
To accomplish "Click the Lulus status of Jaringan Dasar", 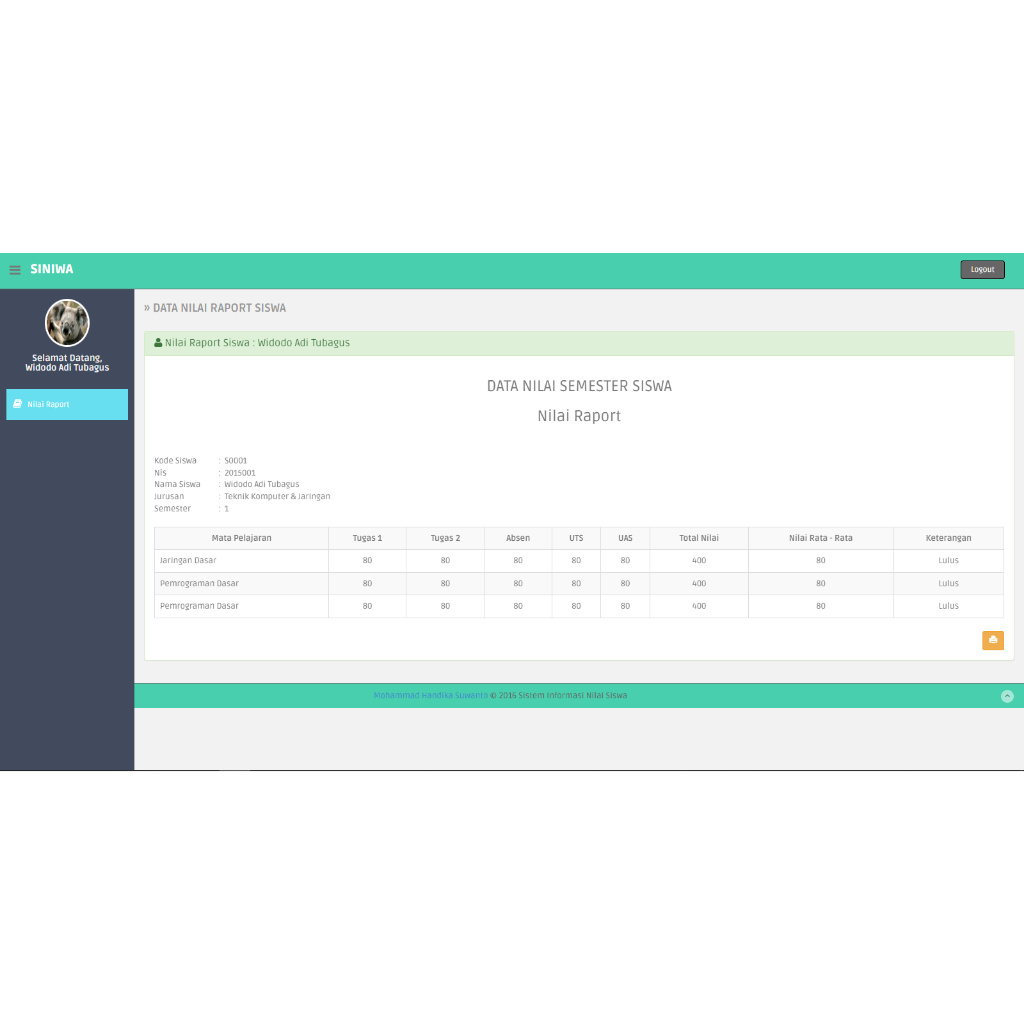I will point(947,560).
